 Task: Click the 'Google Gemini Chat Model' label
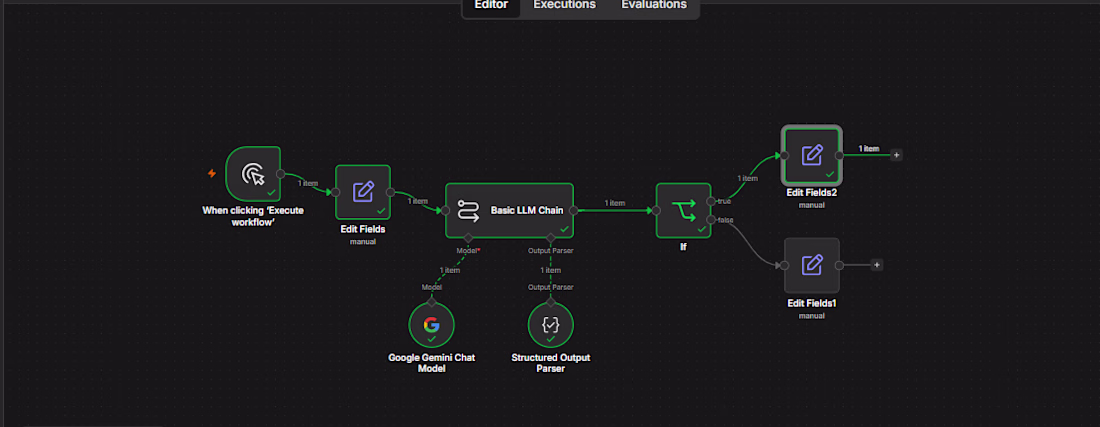click(431, 362)
